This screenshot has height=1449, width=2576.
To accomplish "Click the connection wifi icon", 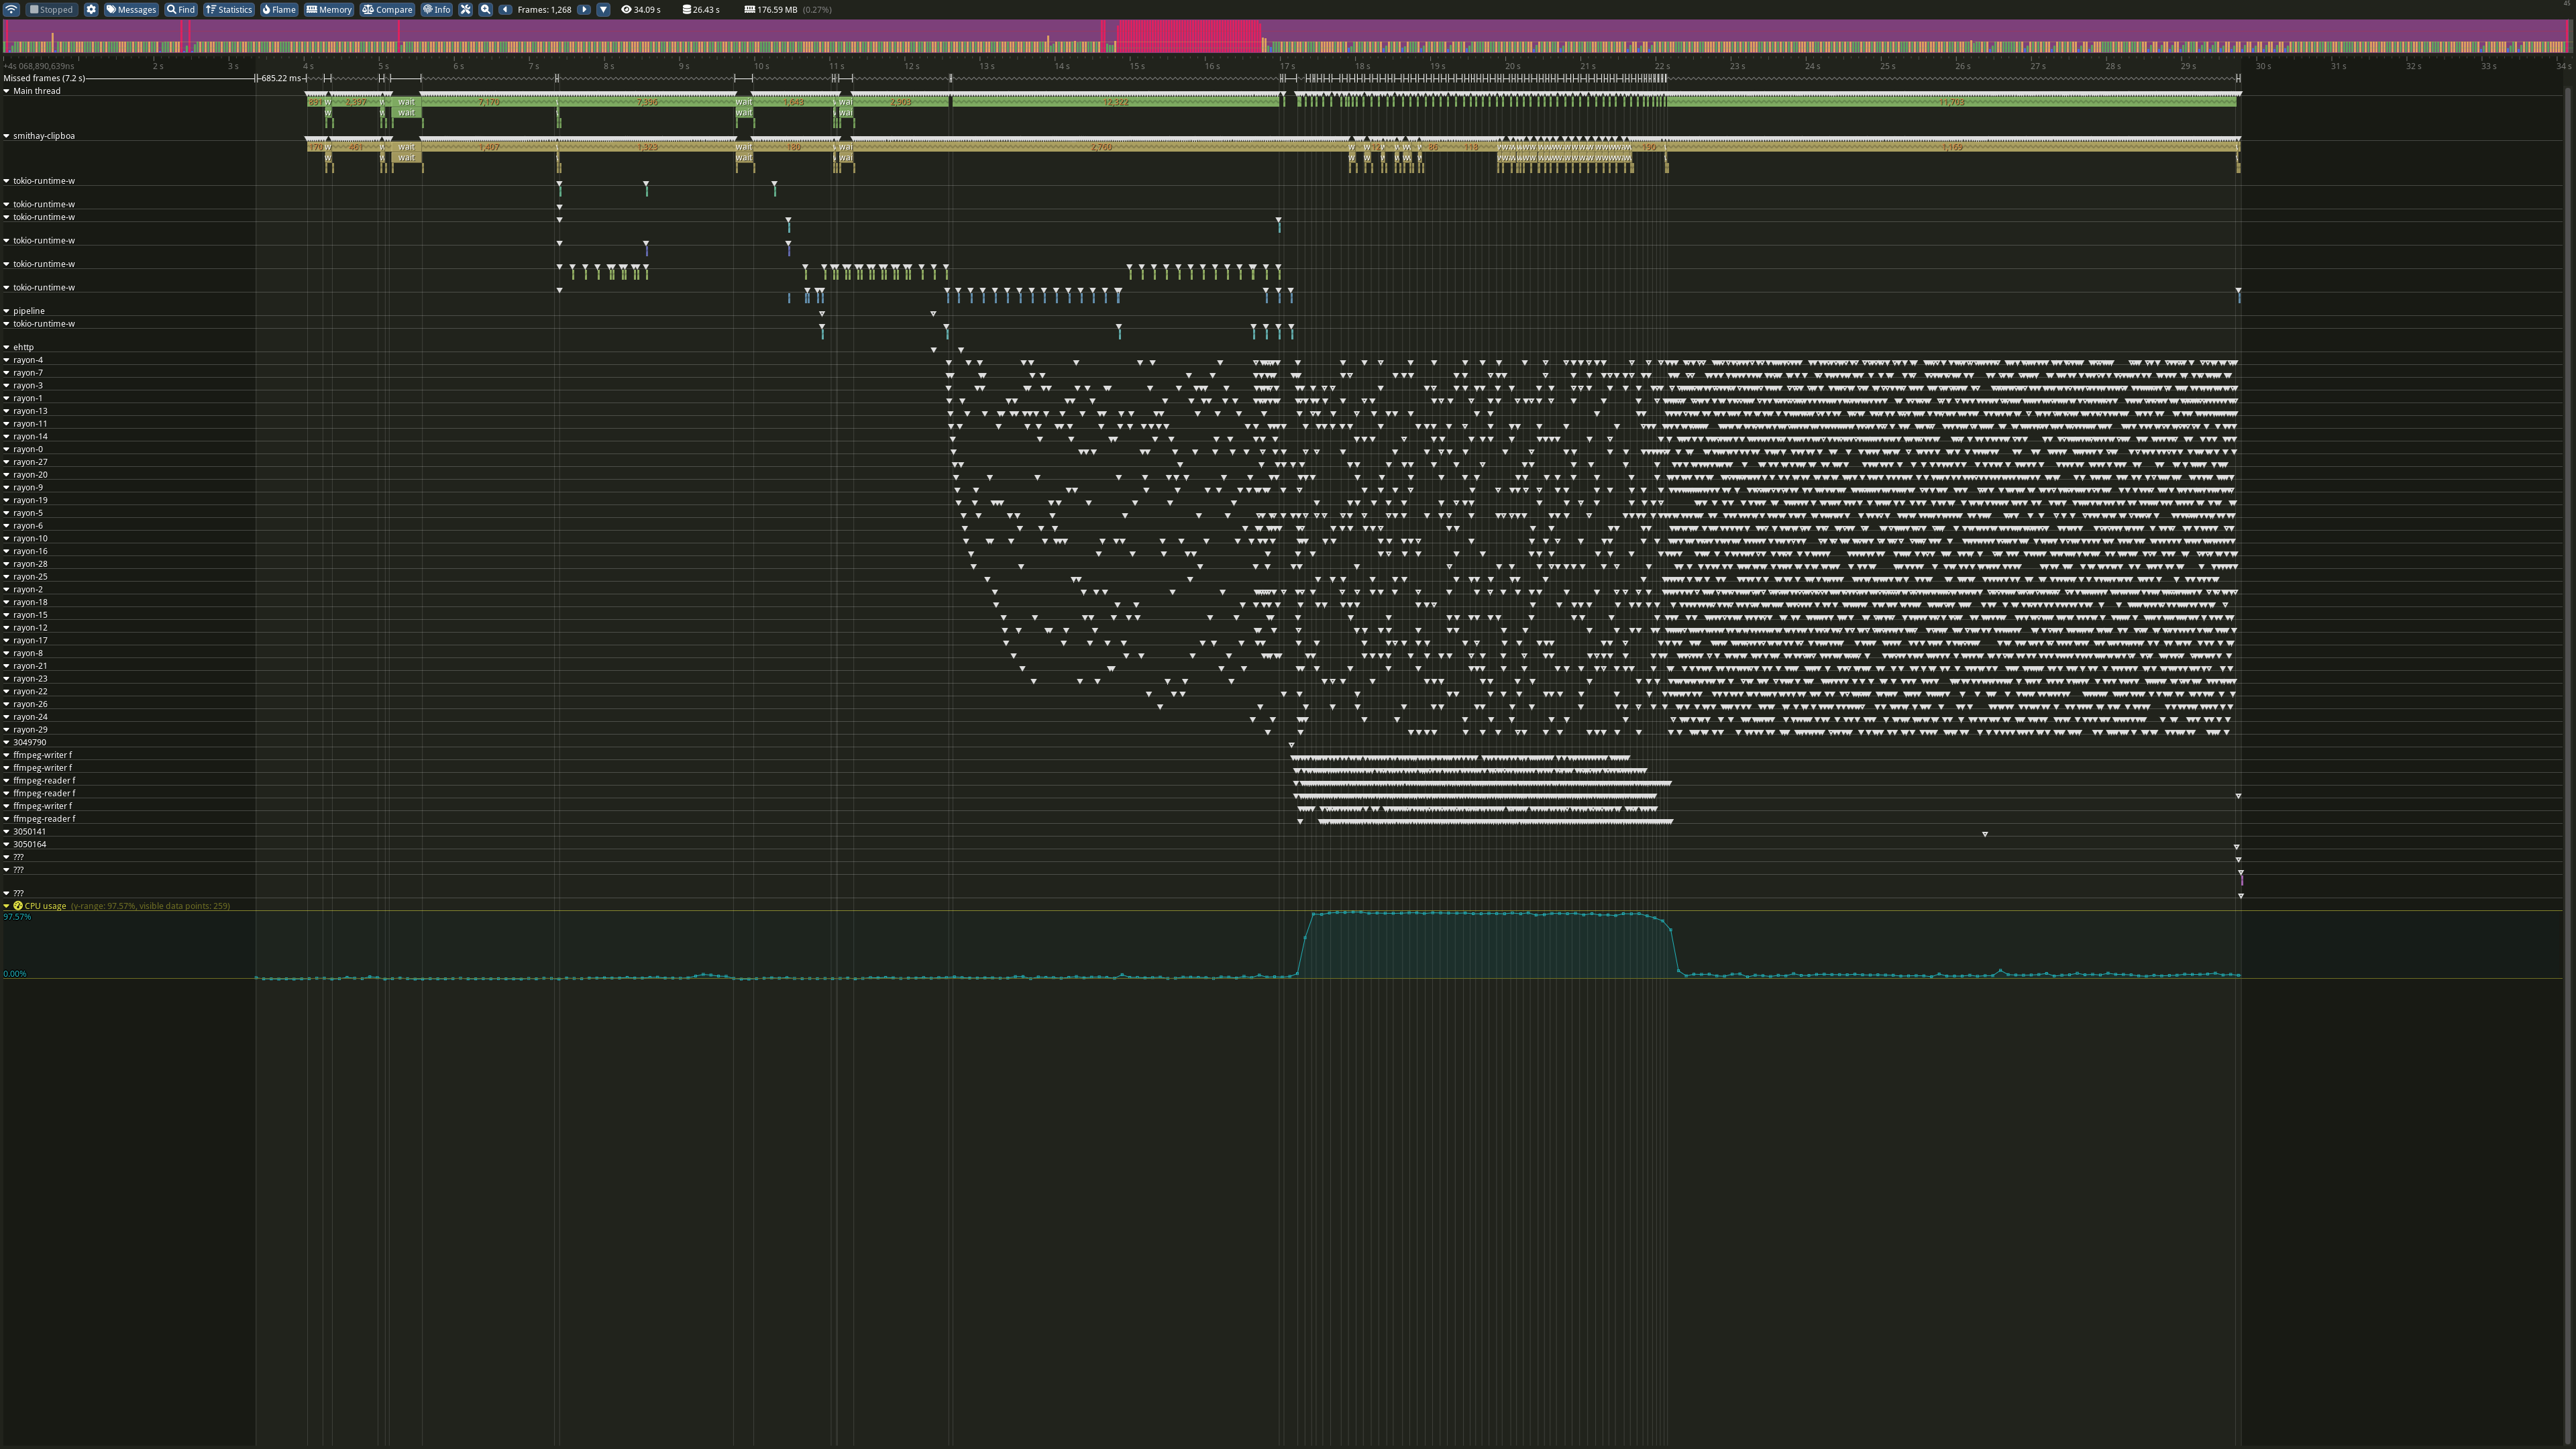I will click(11, 9).
